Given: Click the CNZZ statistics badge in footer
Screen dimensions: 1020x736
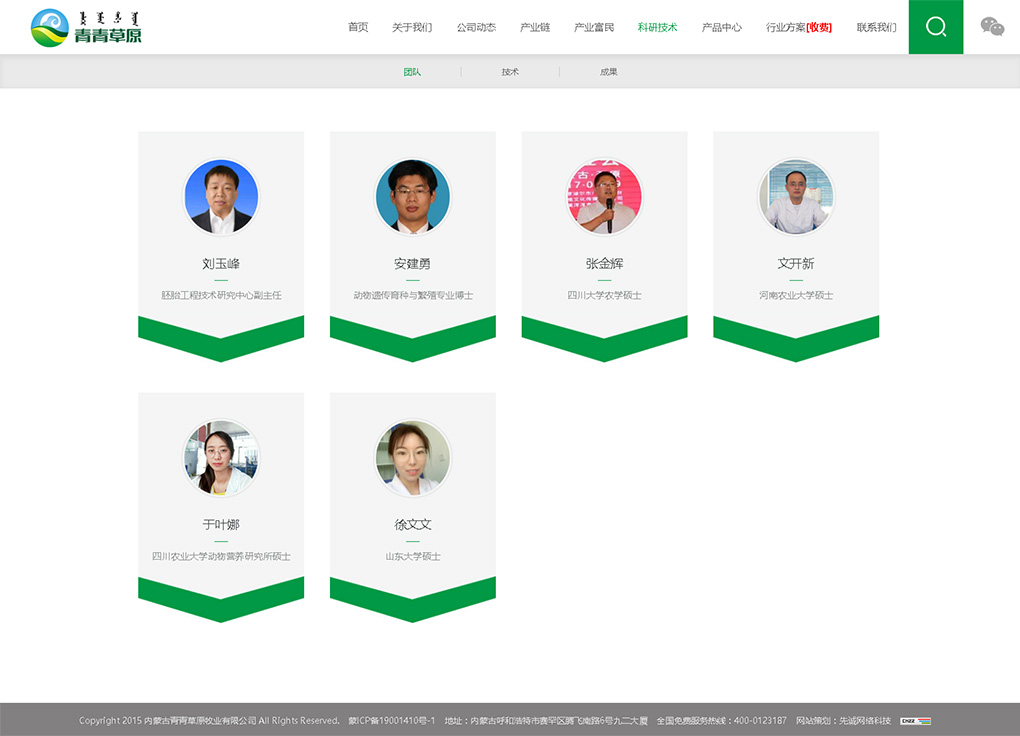Looking at the screenshot, I should 915,721.
